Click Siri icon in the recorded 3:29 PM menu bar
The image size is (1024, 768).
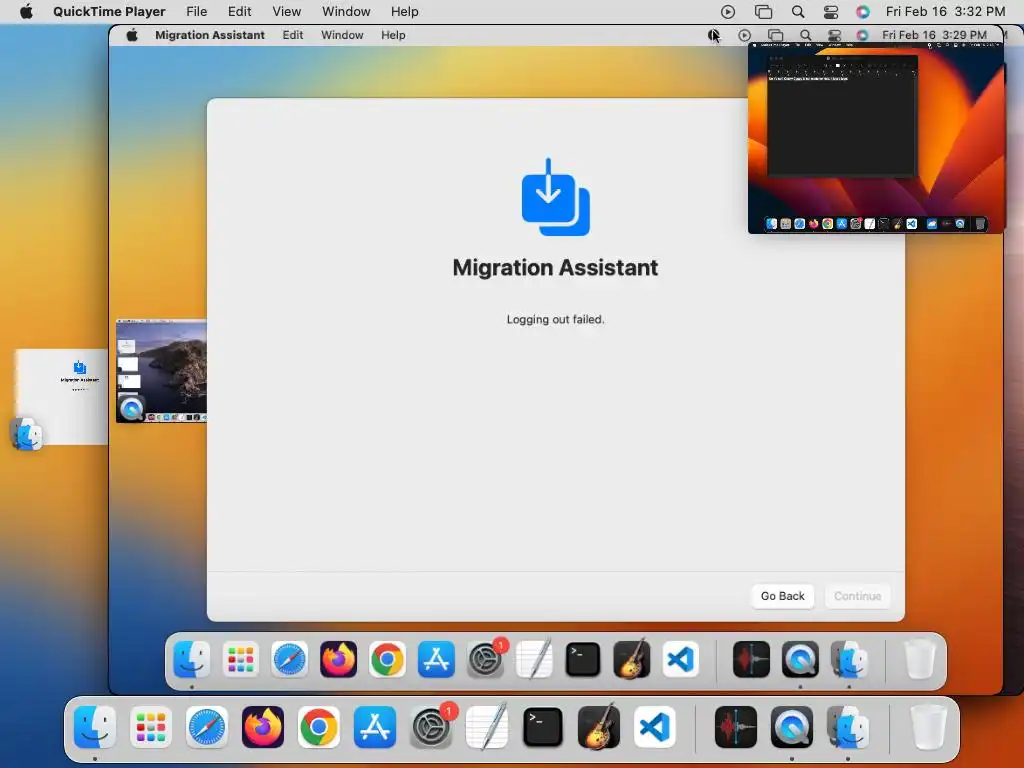pyautogui.click(x=862, y=35)
